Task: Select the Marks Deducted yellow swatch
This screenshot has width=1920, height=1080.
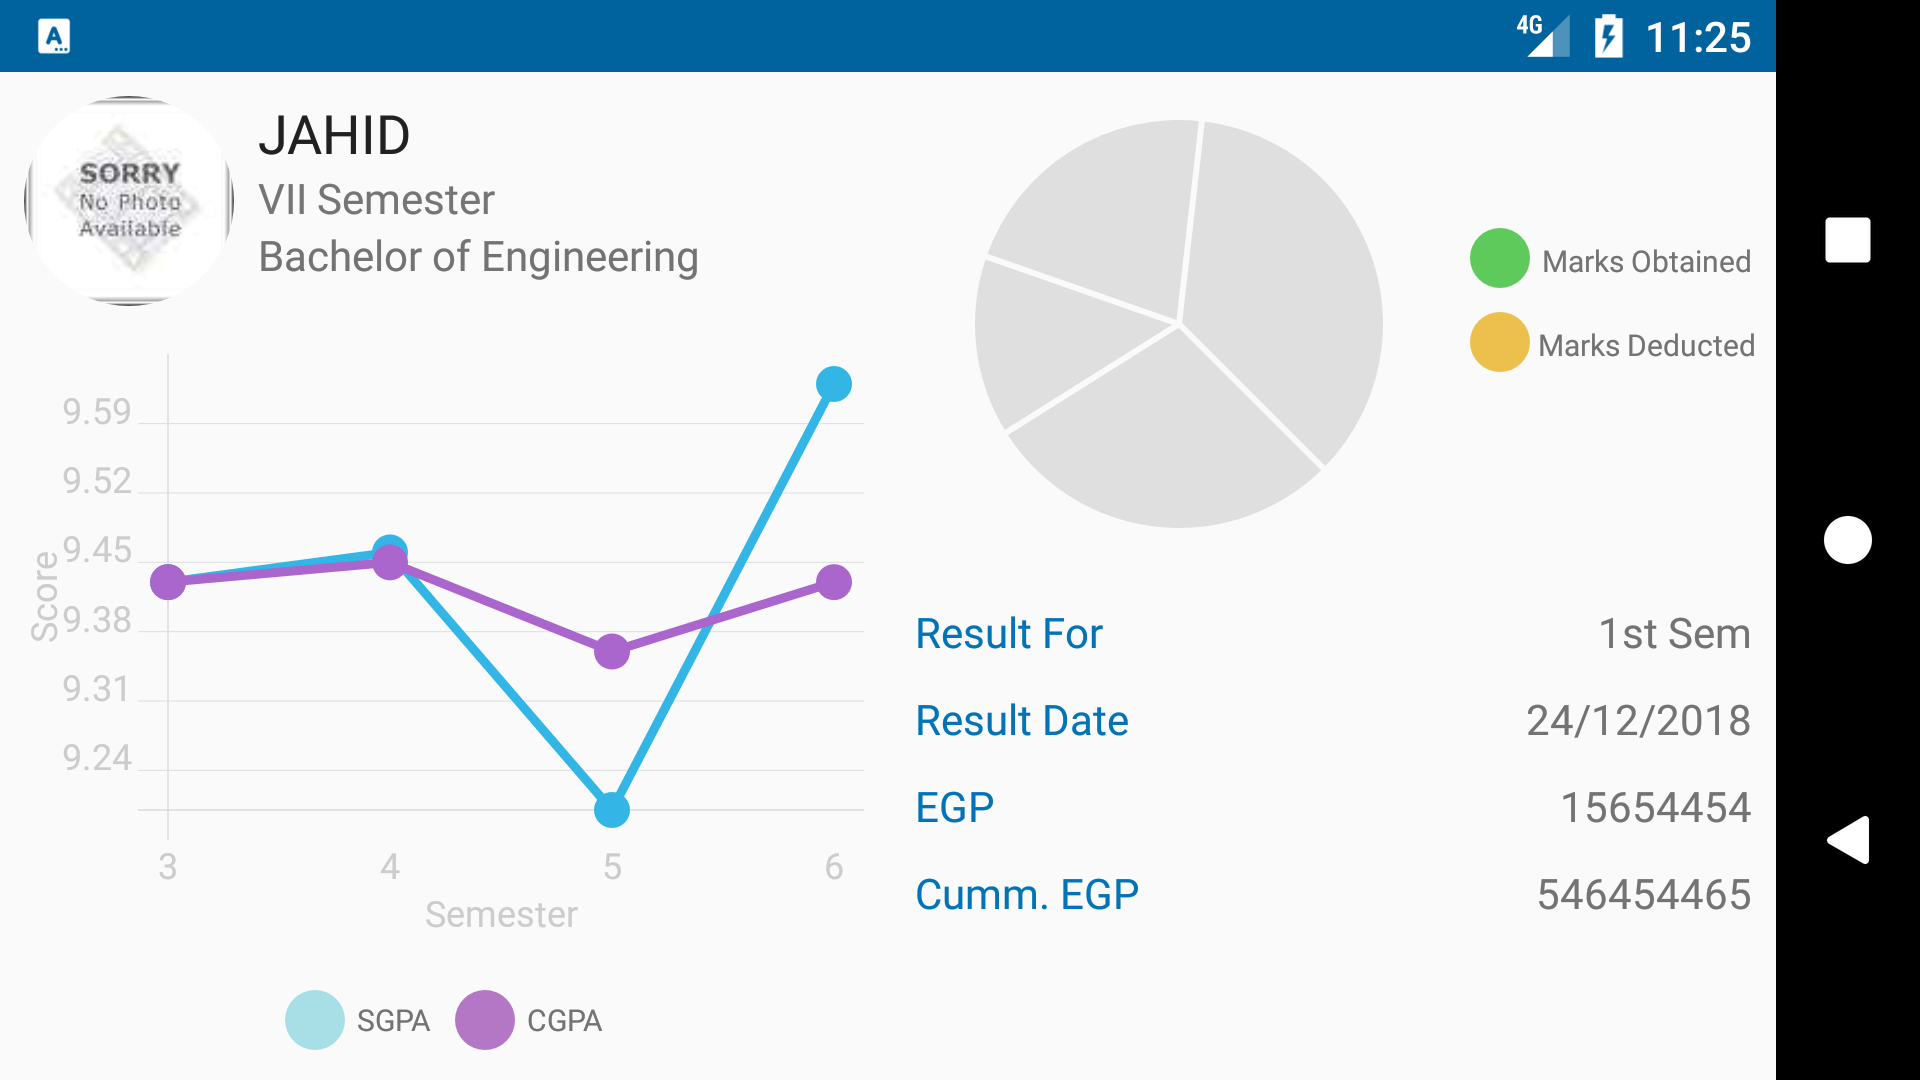Action: (x=1499, y=342)
